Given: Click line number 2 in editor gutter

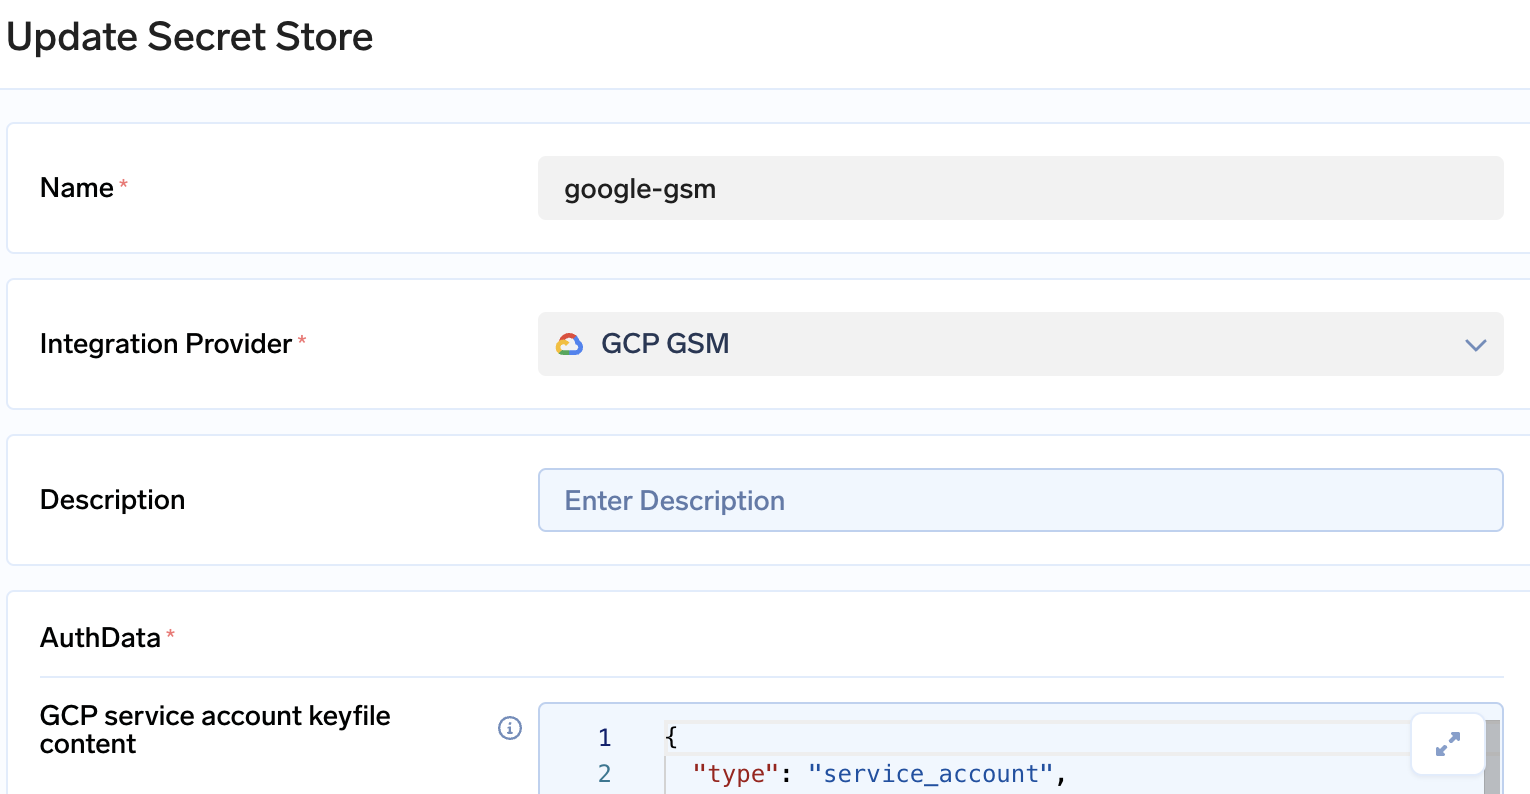Looking at the screenshot, I should click(x=604, y=774).
